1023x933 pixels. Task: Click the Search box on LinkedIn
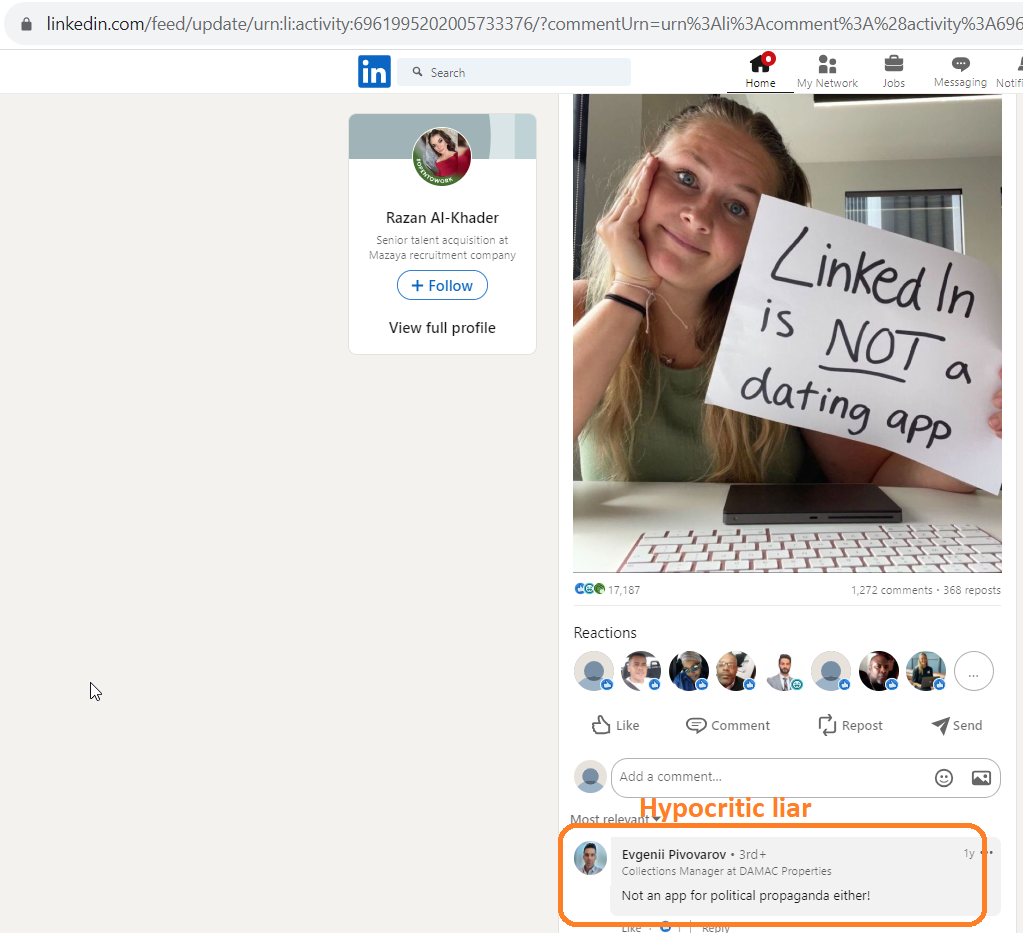(513, 72)
